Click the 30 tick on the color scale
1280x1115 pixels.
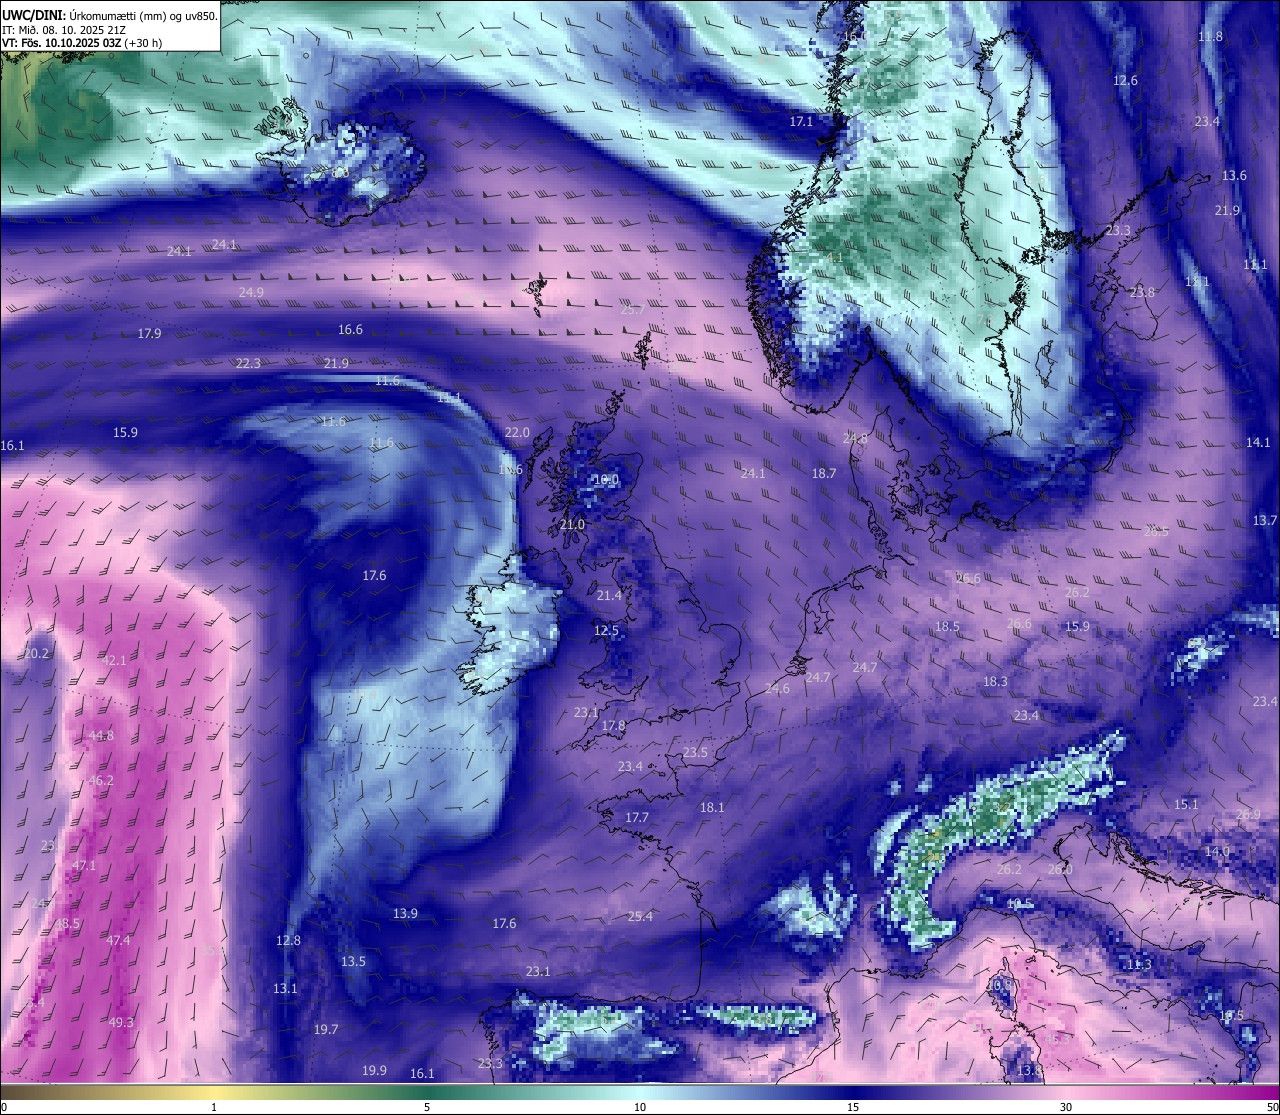(1066, 1107)
